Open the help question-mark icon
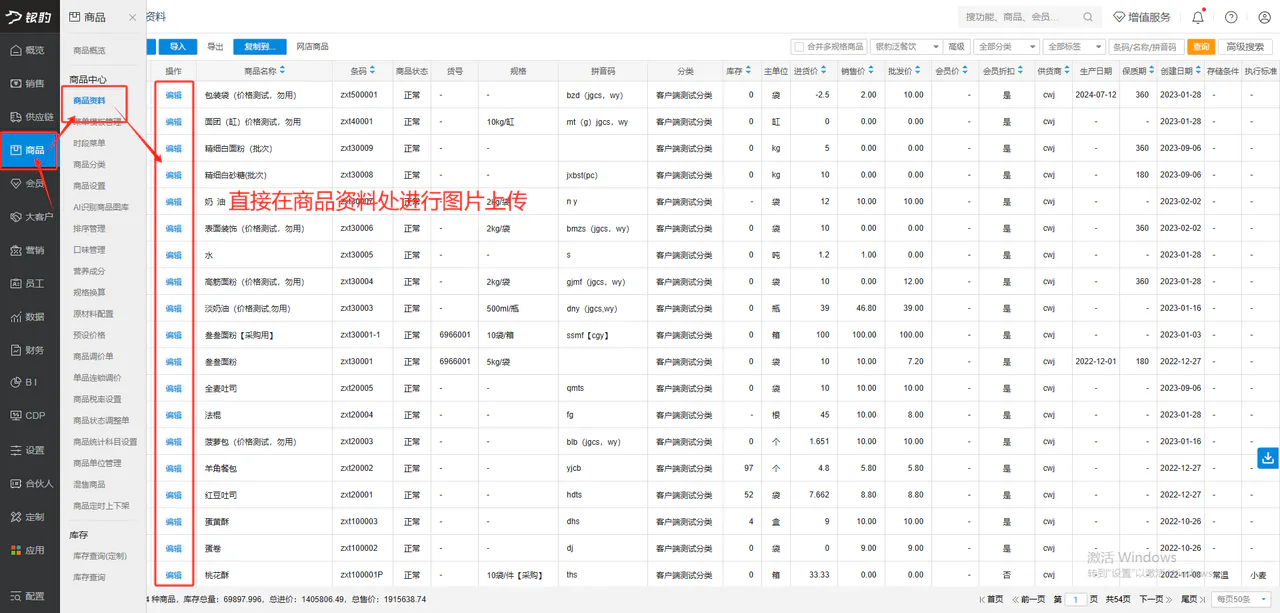This screenshot has height=613, width=1280. point(1231,17)
